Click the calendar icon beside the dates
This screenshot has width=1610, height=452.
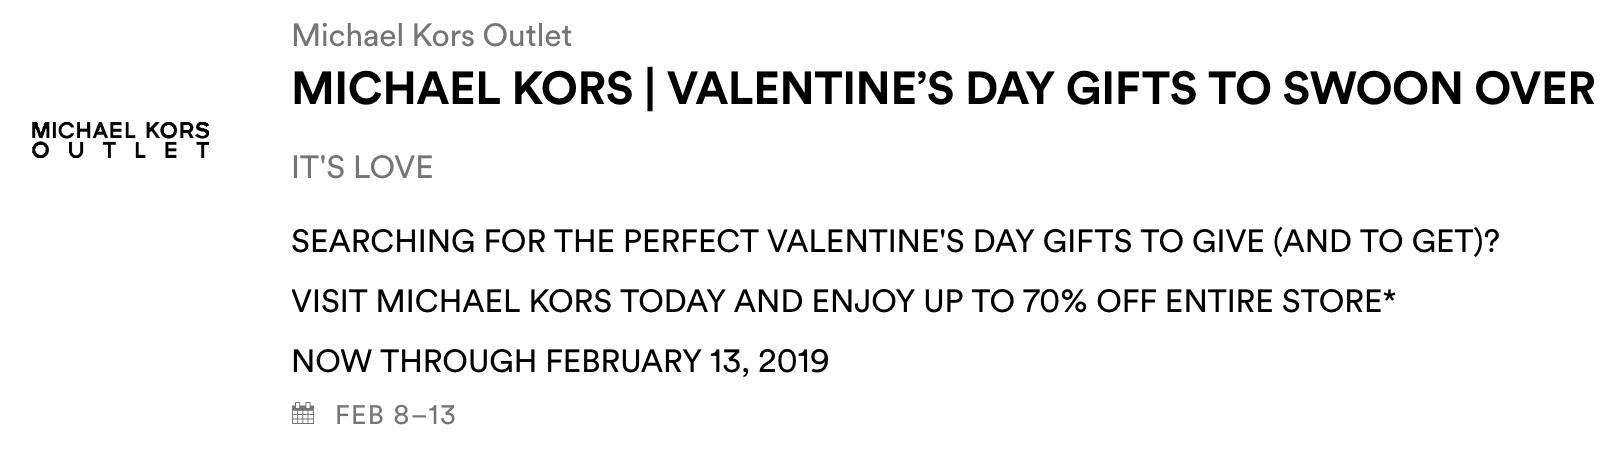pyautogui.click(x=302, y=414)
